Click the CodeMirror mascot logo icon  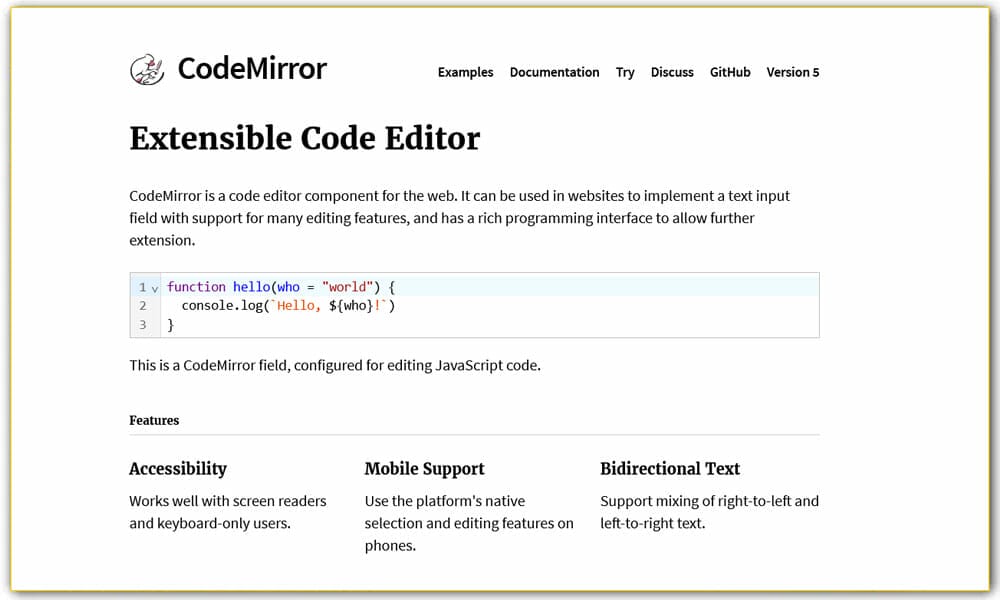click(x=146, y=67)
